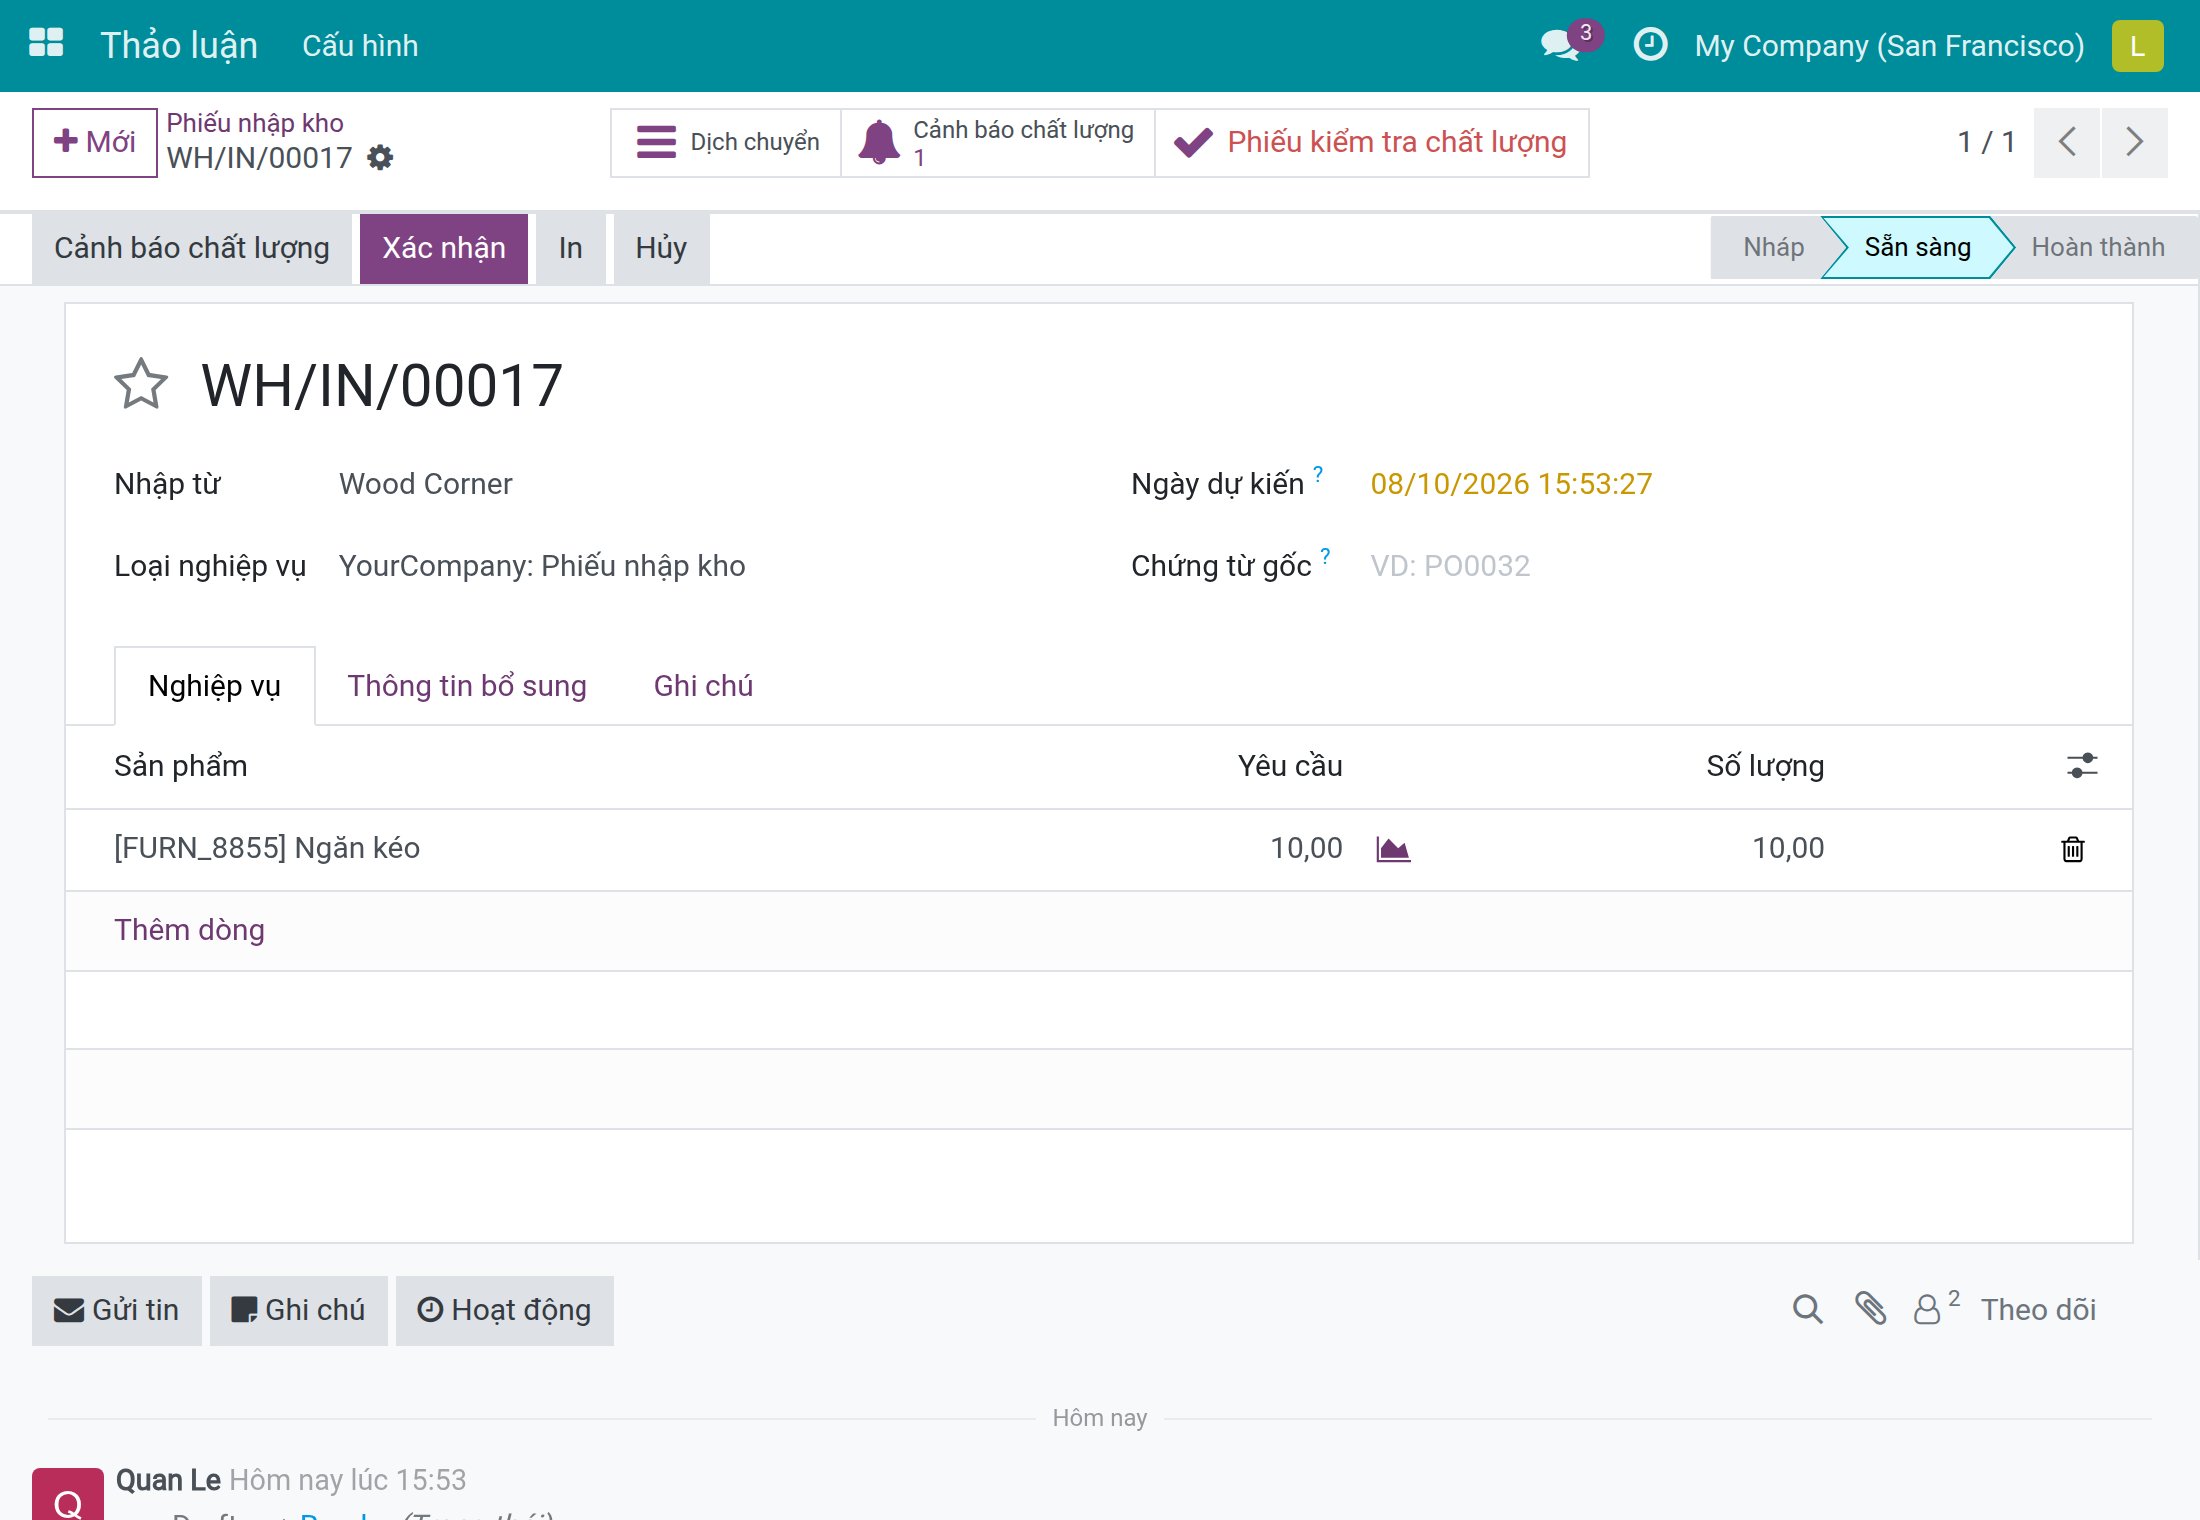Click the user avatar L
The image size is (2200, 1520).
coord(2137,46)
